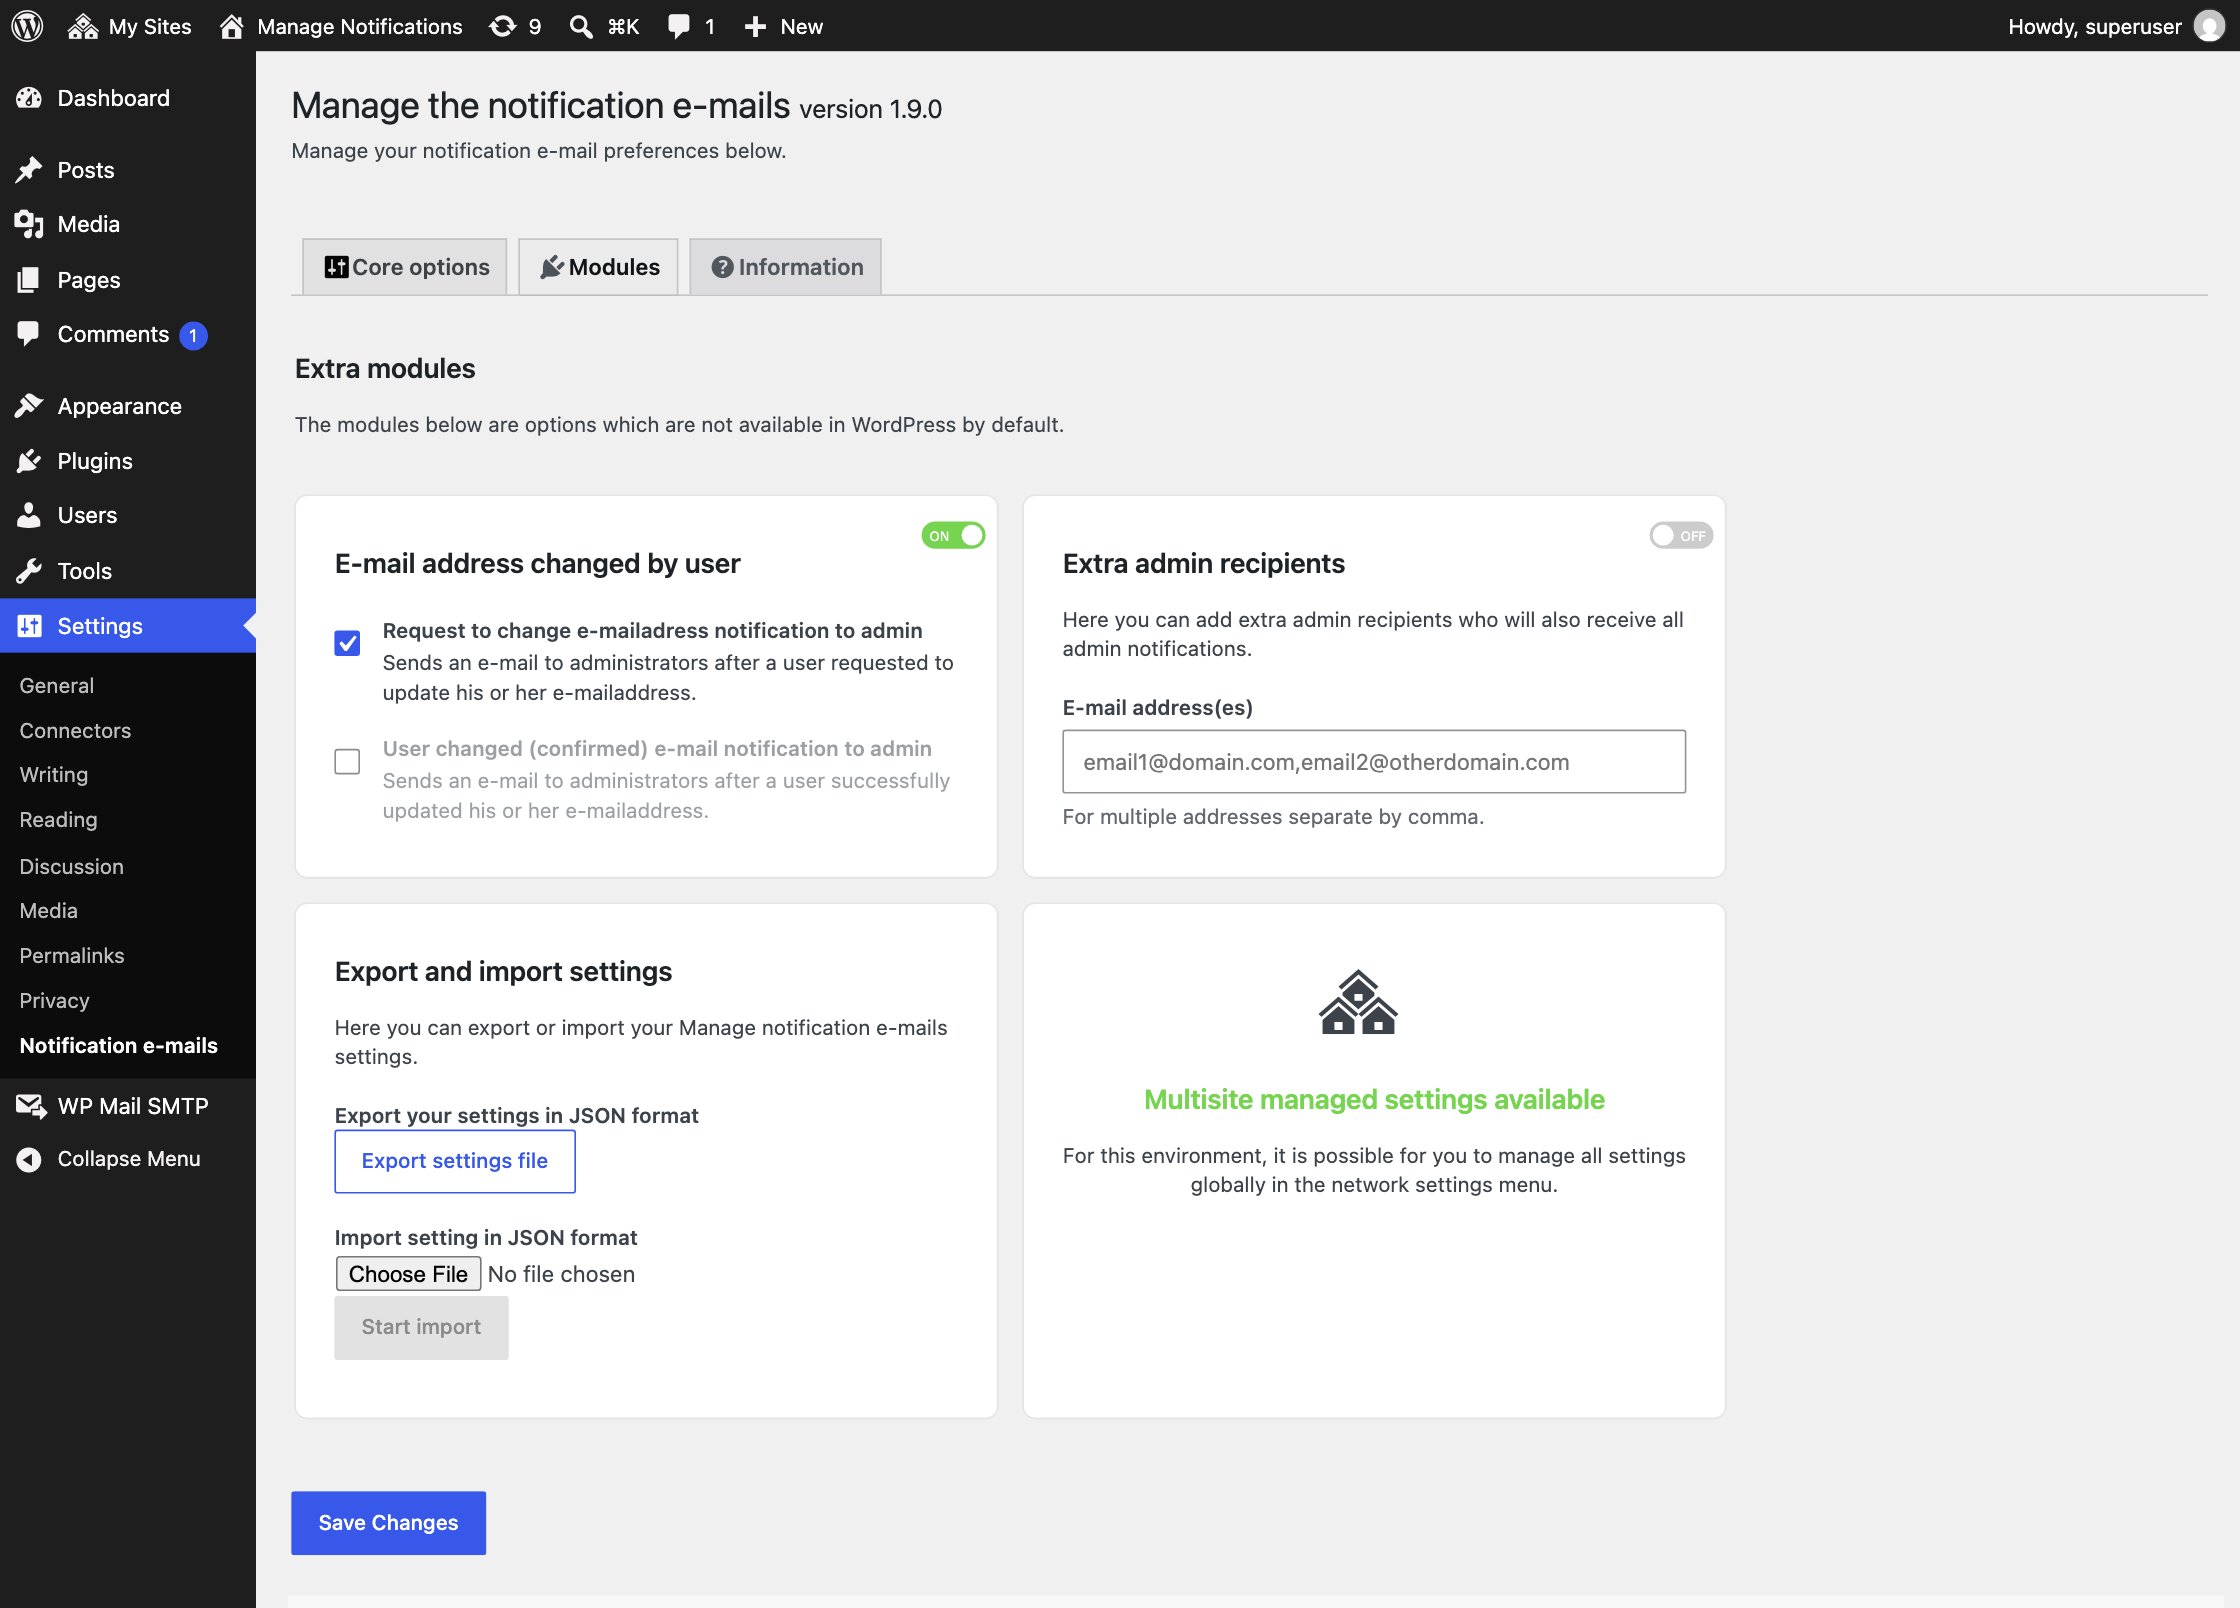Click the Appearance label in sidebar

(x=120, y=406)
